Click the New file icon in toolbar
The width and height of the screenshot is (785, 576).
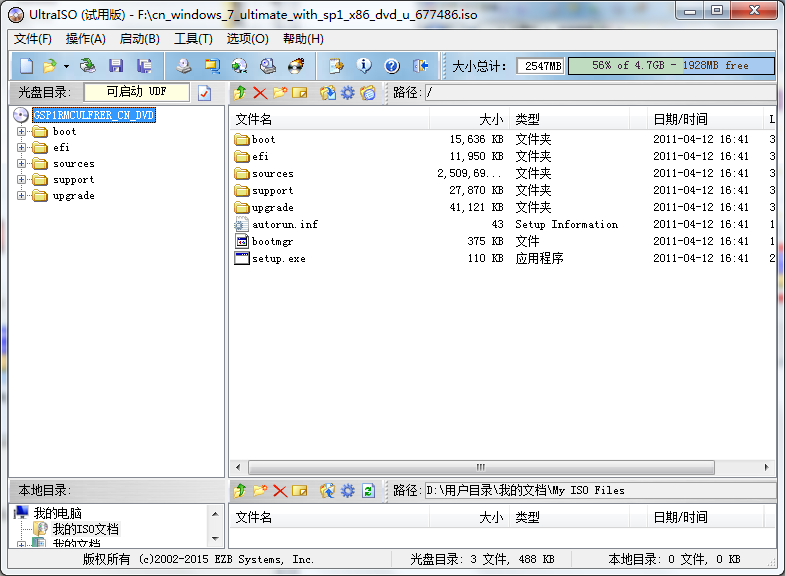pyautogui.click(x=26, y=66)
